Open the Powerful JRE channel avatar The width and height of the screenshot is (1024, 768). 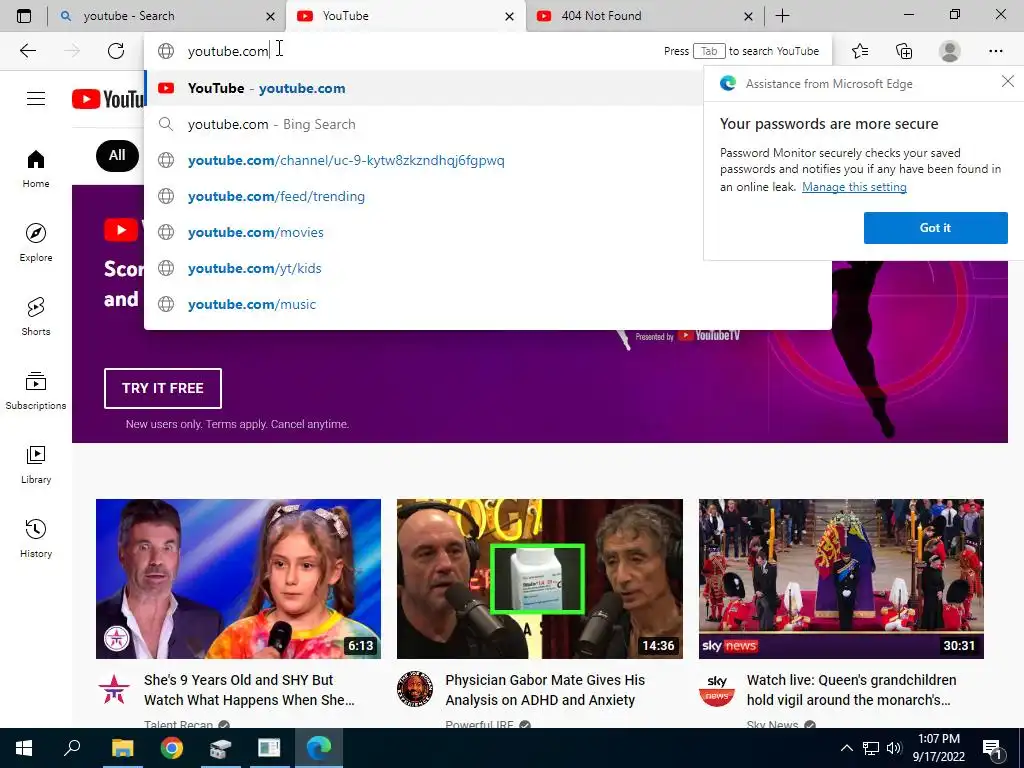coord(415,690)
